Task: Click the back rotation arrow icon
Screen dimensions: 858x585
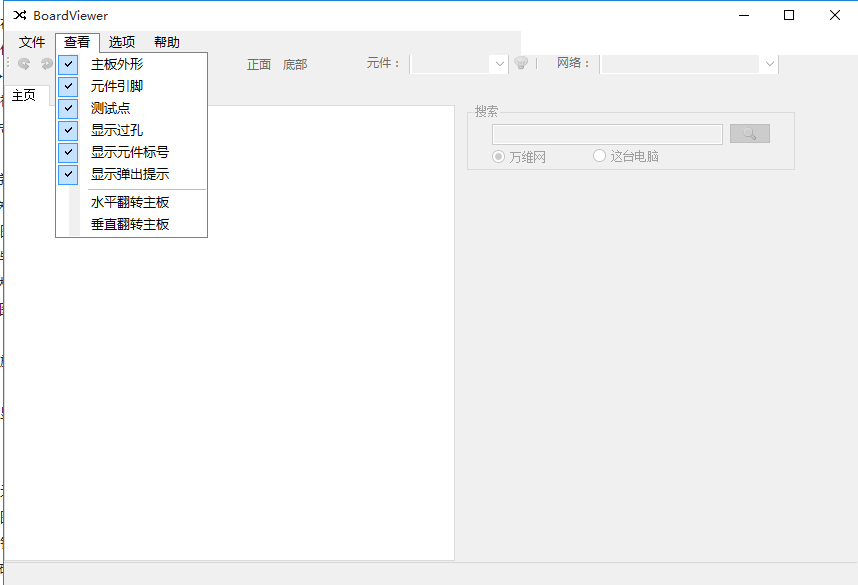Action: pos(22,63)
